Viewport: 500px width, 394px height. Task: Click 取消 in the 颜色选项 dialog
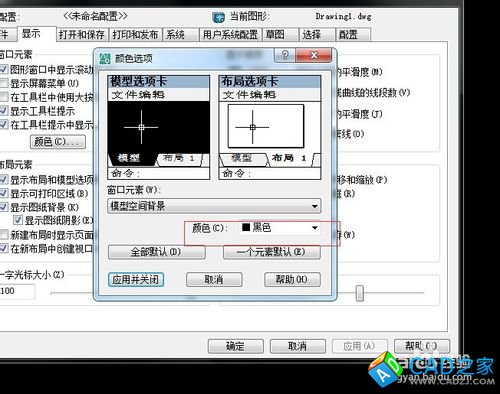(214, 280)
